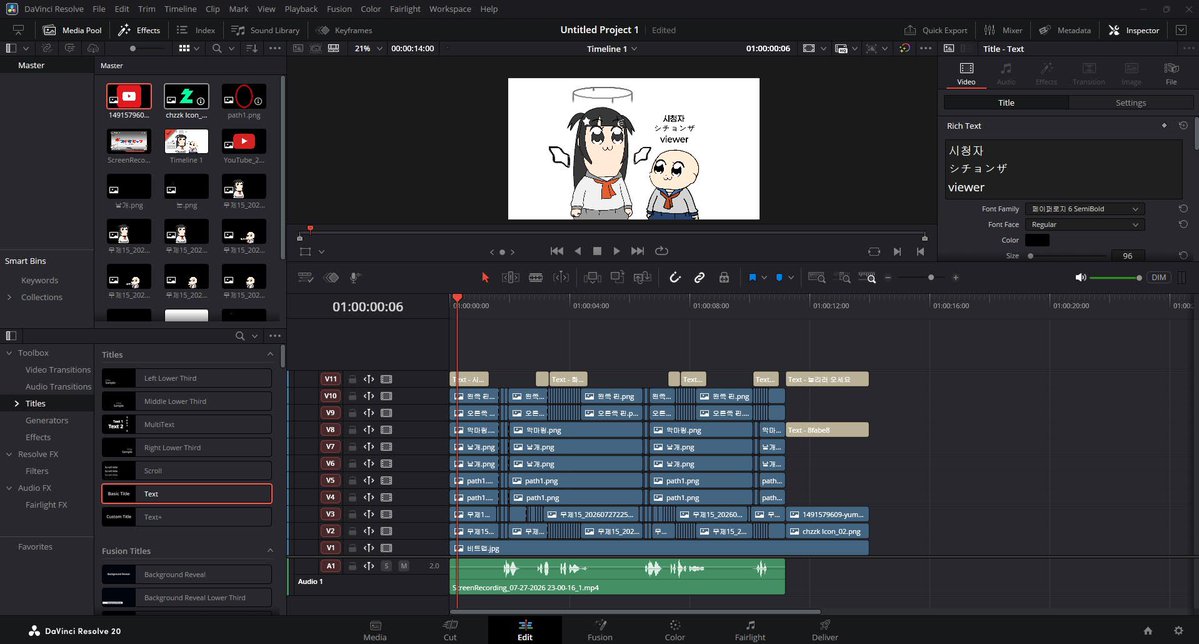
Task: Mute audio track A1 with M button
Action: coord(404,566)
